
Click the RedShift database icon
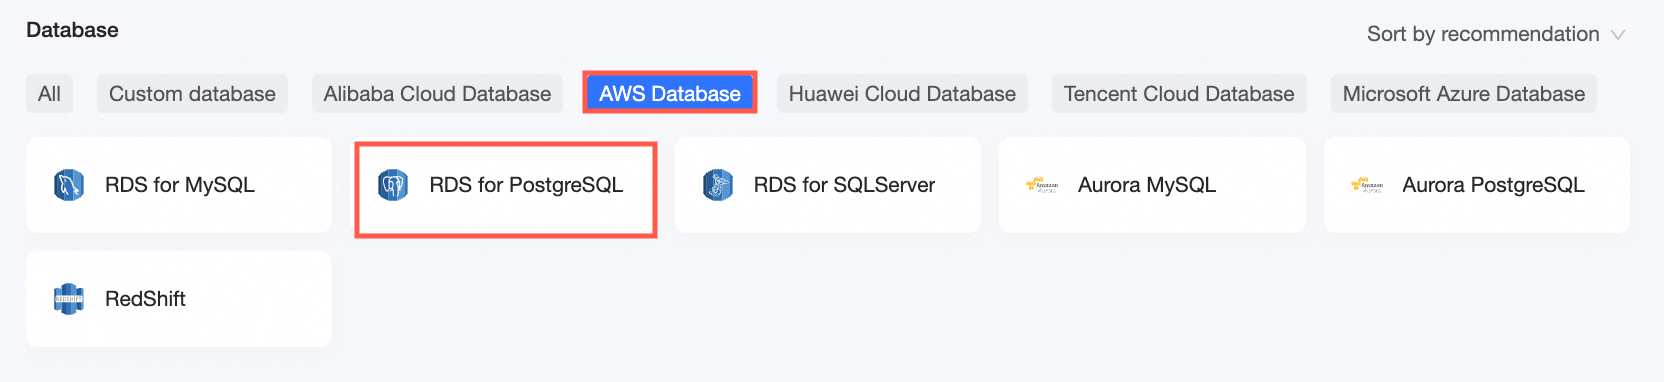click(x=69, y=299)
